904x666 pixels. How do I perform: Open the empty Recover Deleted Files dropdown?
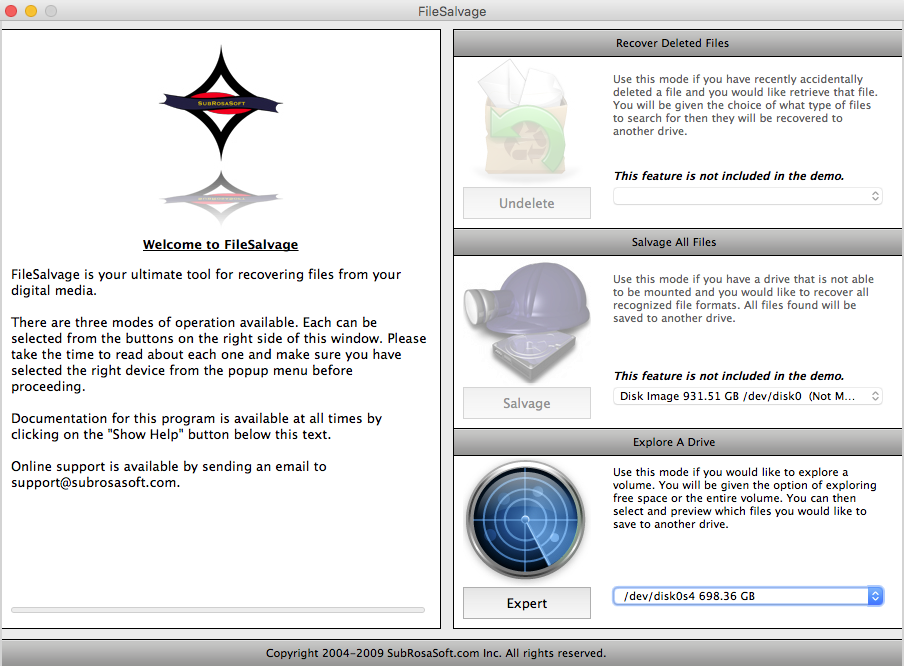coord(747,196)
